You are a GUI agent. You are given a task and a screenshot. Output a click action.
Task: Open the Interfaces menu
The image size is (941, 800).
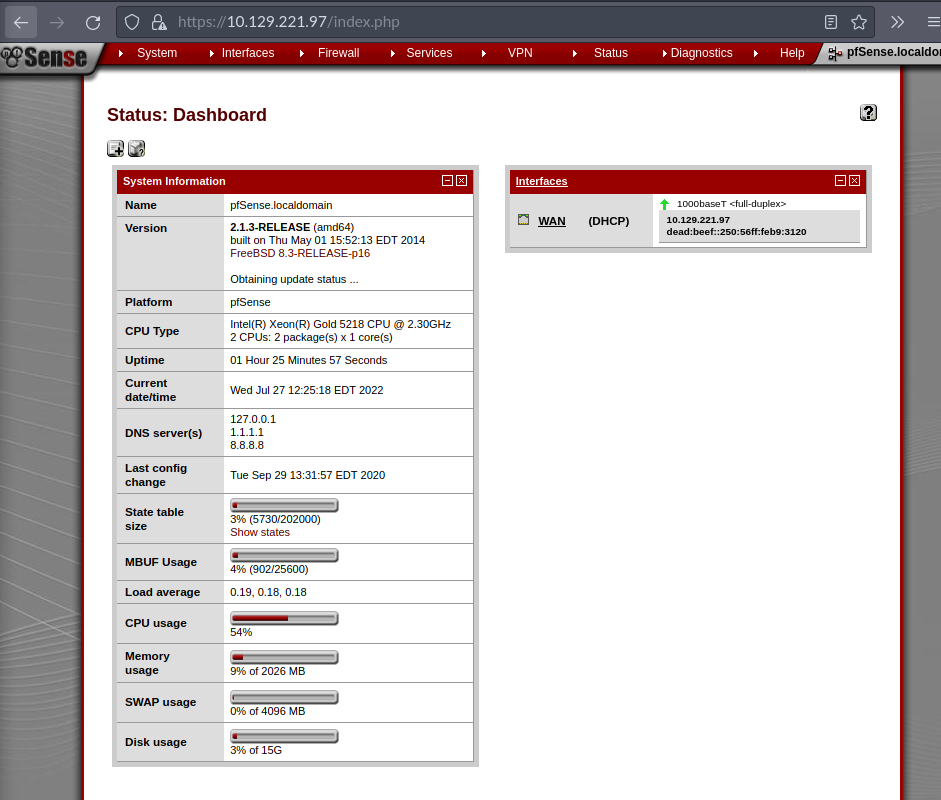tap(248, 53)
